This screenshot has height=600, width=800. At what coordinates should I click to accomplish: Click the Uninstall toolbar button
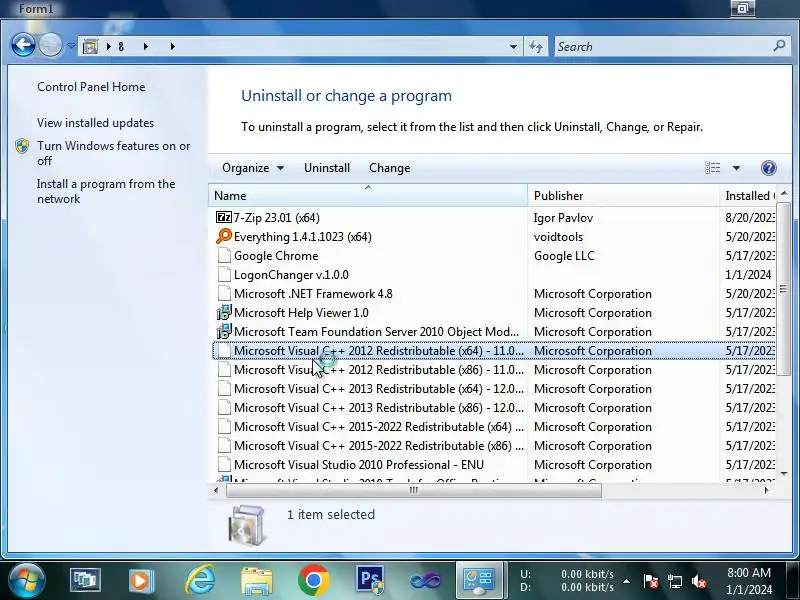pos(327,168)
